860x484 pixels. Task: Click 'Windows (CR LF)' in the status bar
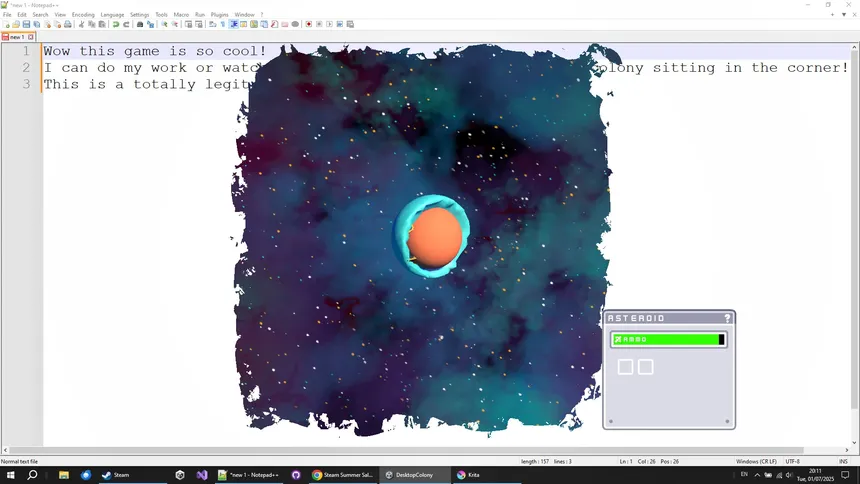[756, 462]
